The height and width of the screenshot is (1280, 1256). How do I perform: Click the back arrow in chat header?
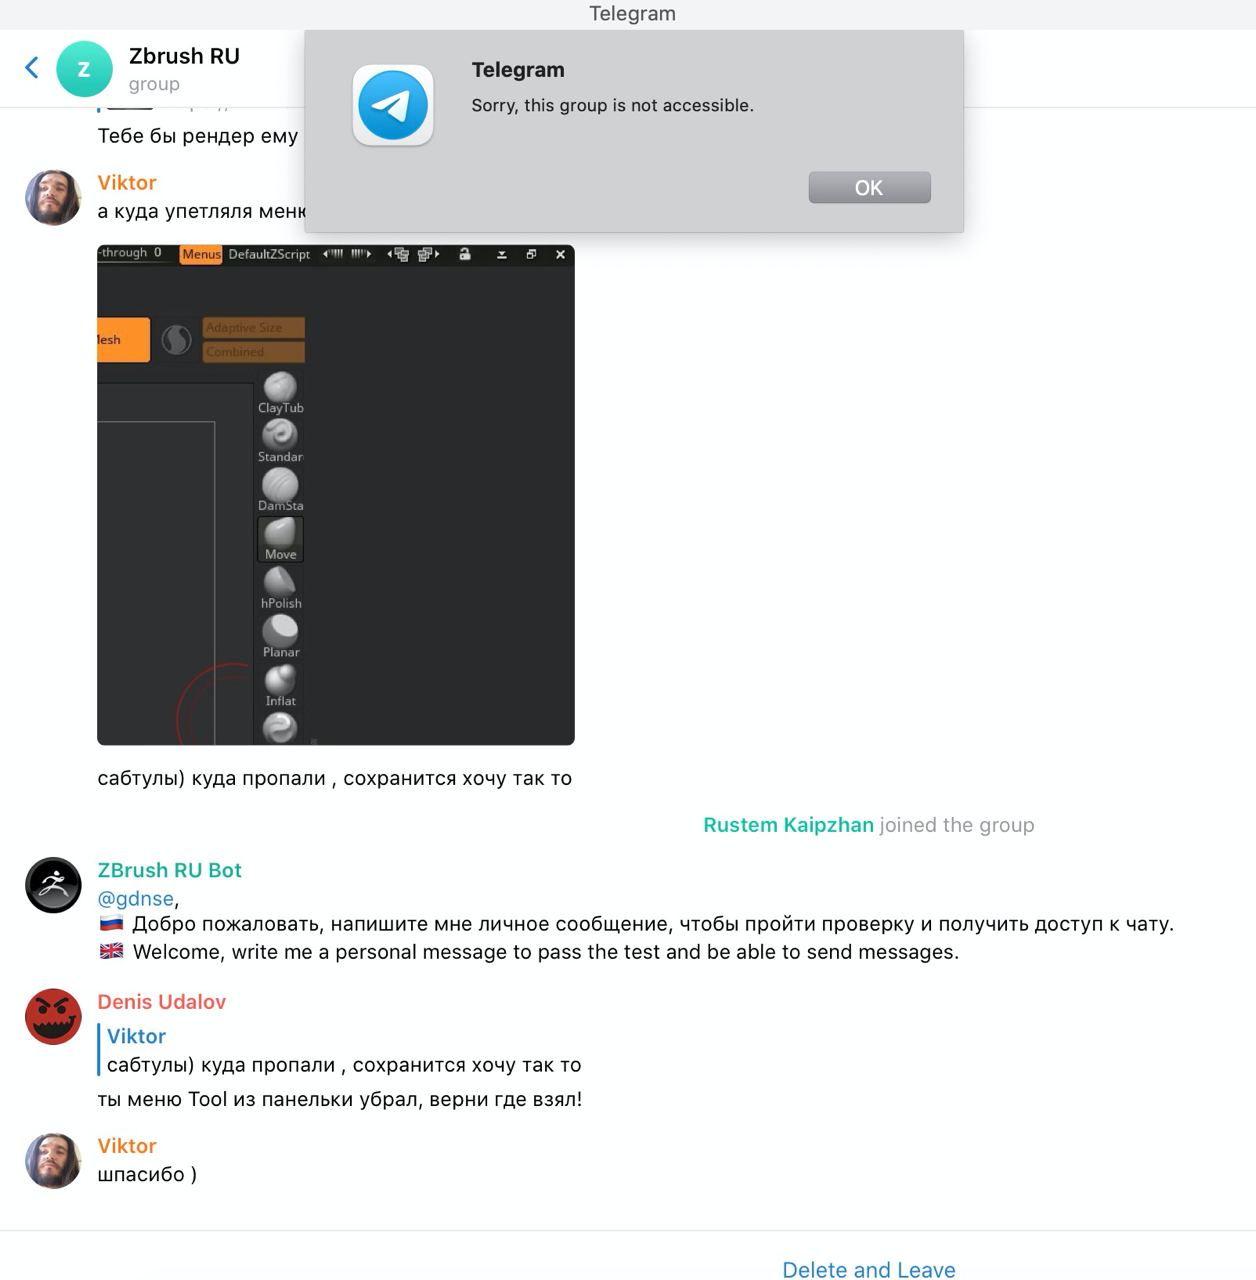coord(32,68)
